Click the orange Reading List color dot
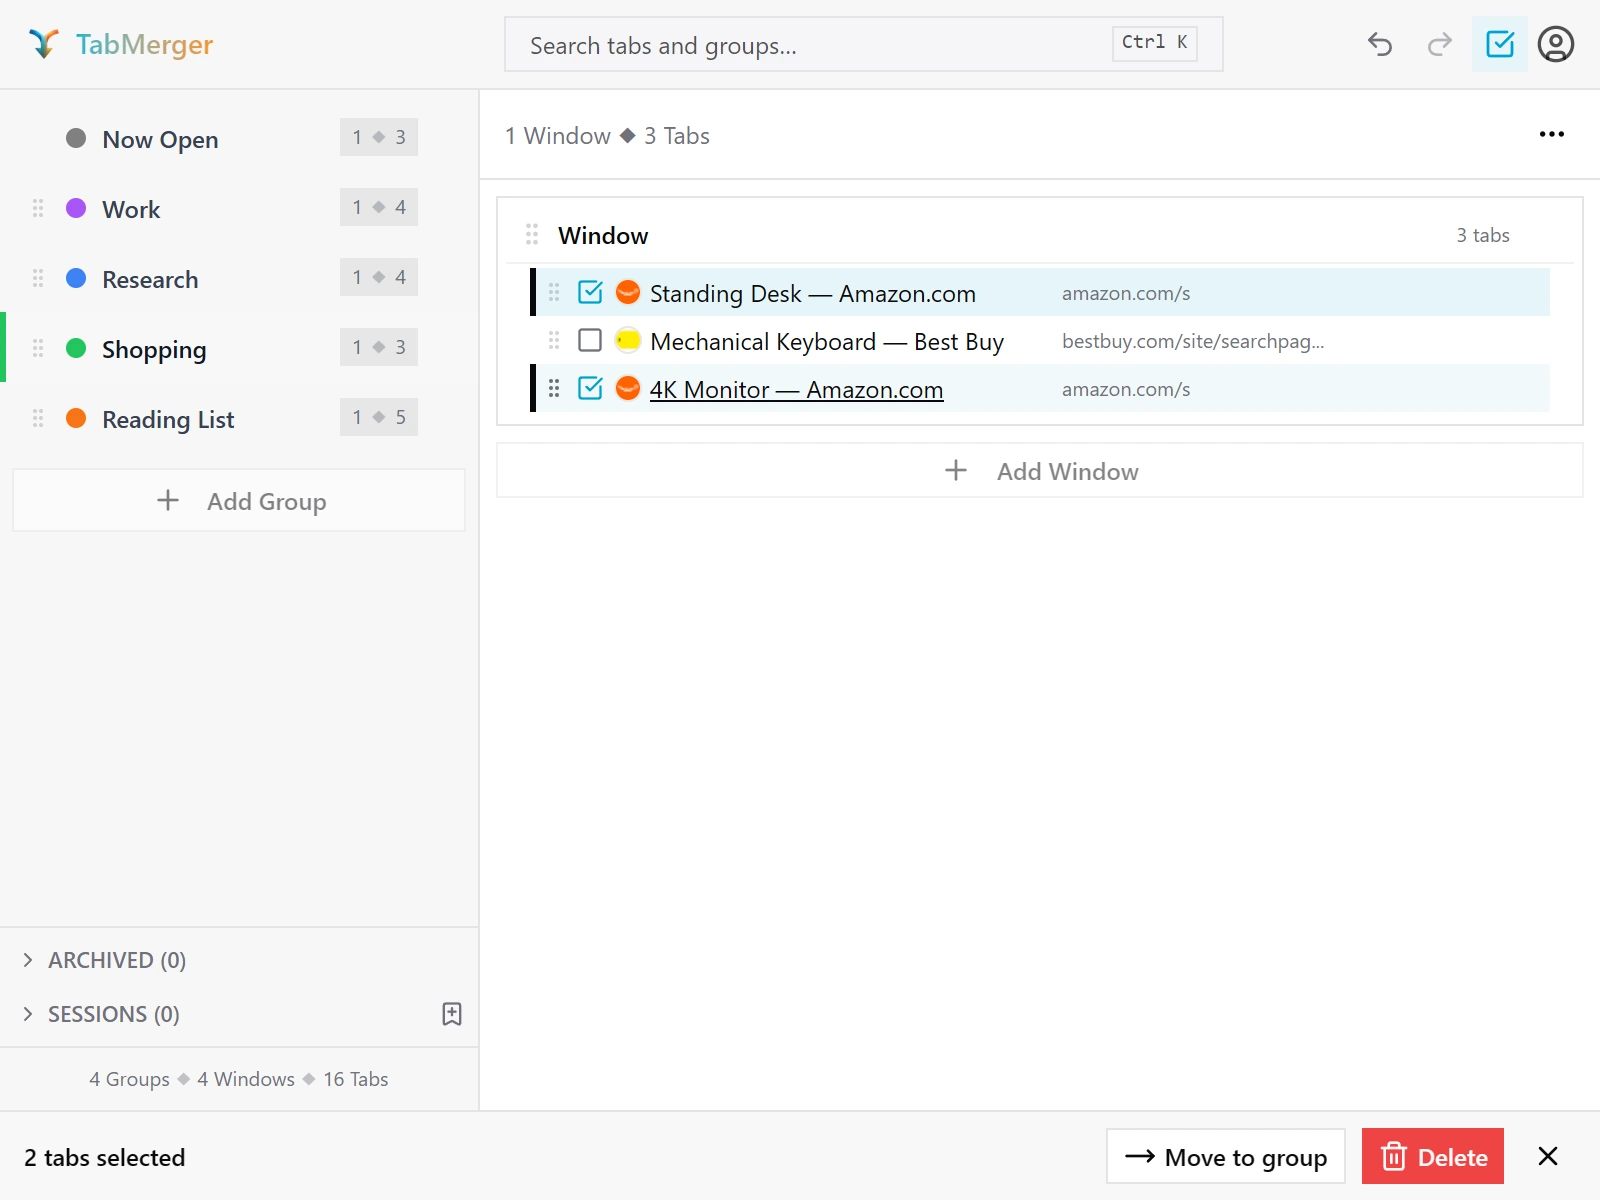 click(x=76, y=418)
